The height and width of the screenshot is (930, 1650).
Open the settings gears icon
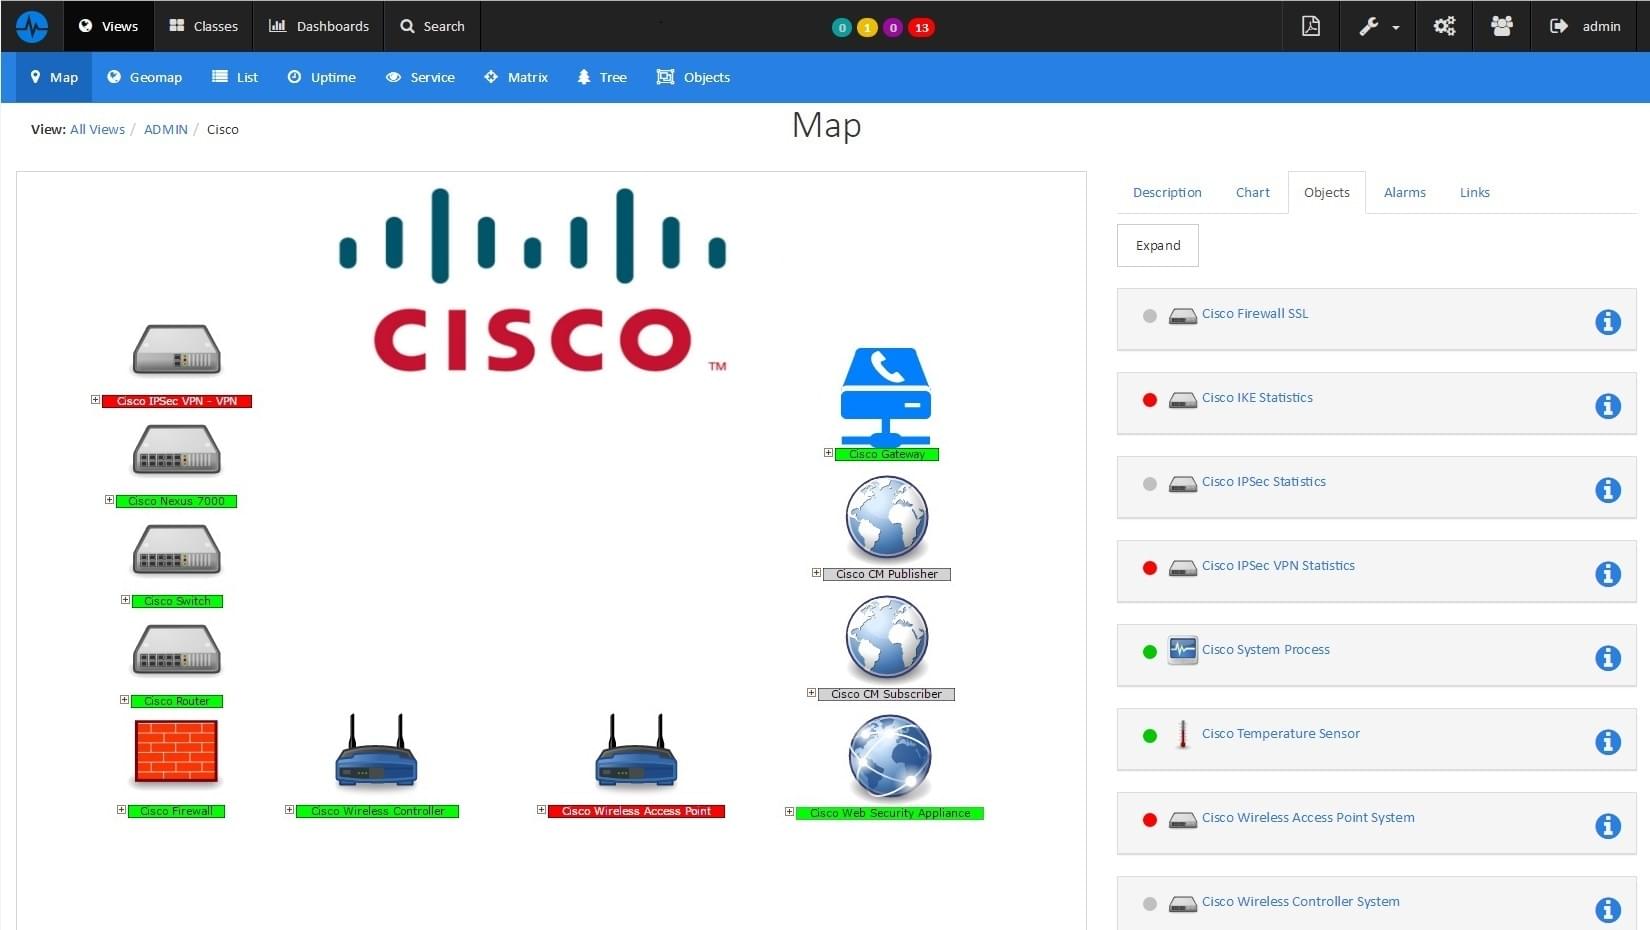tap(1444, 26)
